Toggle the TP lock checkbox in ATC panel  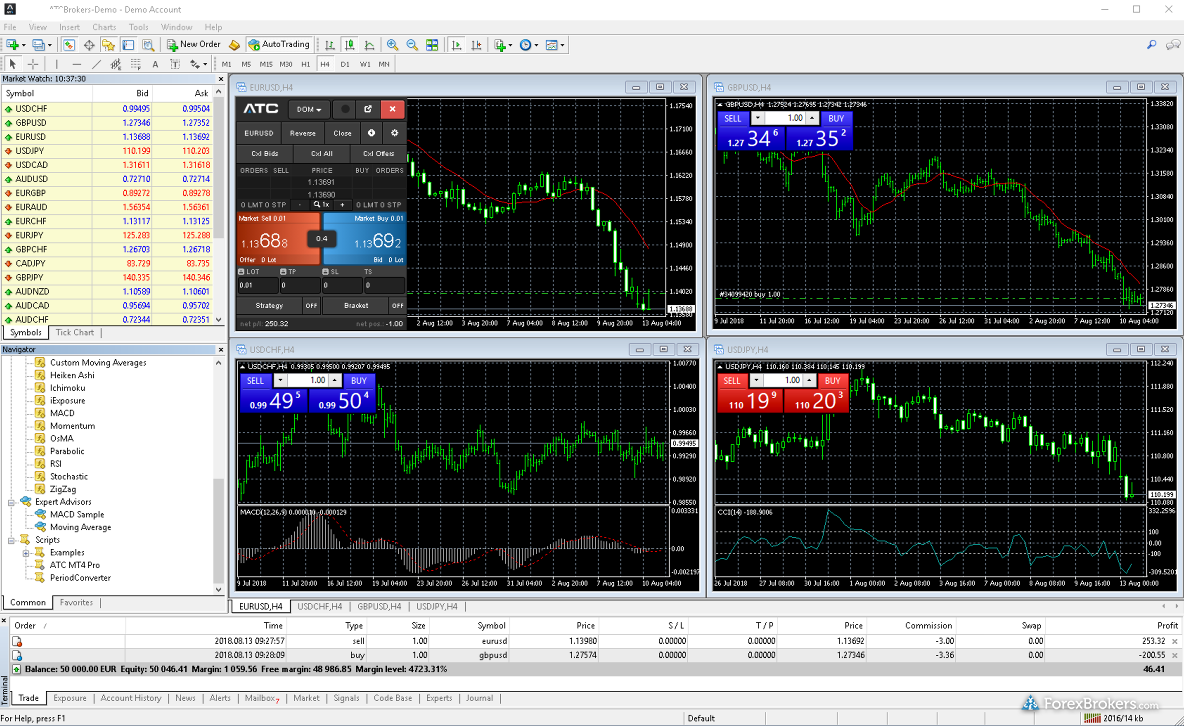[283, 271]
